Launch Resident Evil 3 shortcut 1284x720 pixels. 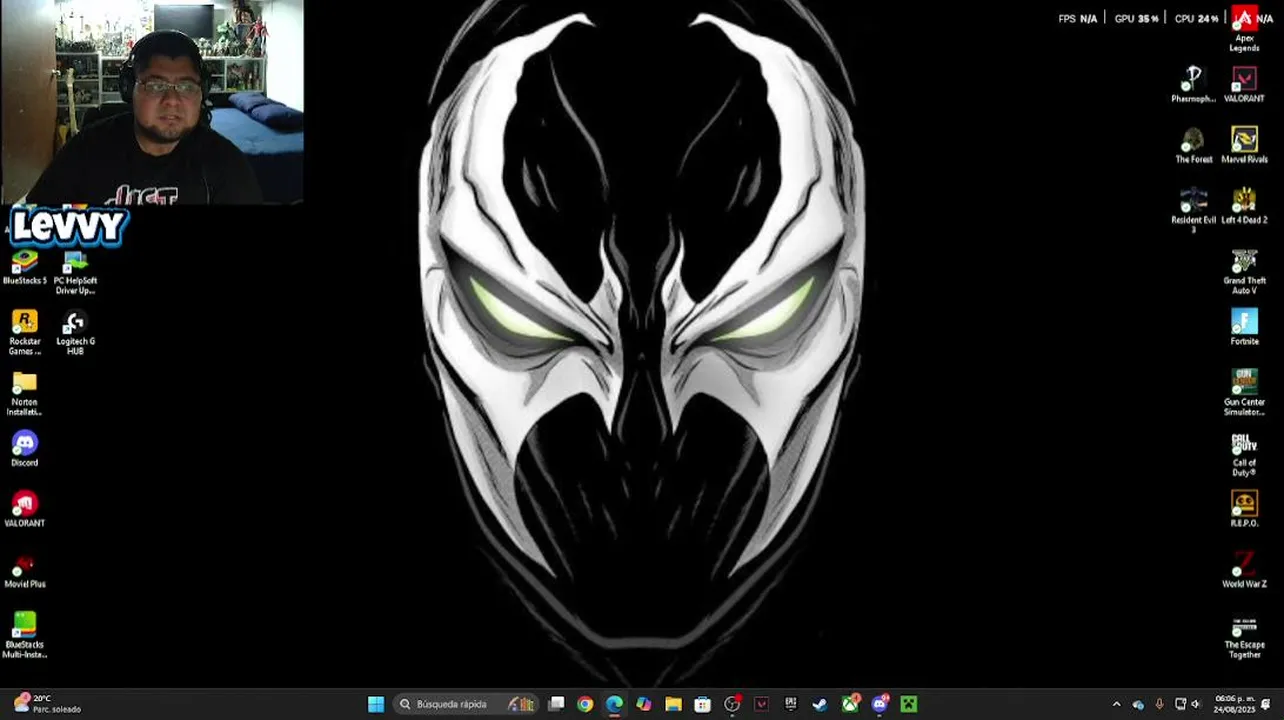click(1193, 210)
